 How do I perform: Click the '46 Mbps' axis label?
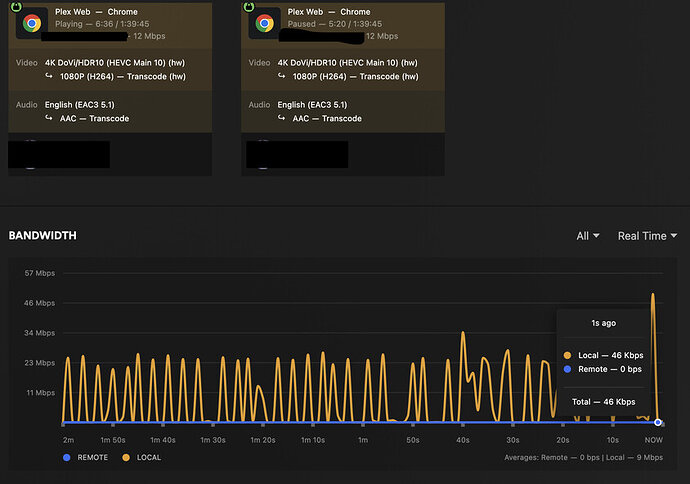tap(40, 303)
